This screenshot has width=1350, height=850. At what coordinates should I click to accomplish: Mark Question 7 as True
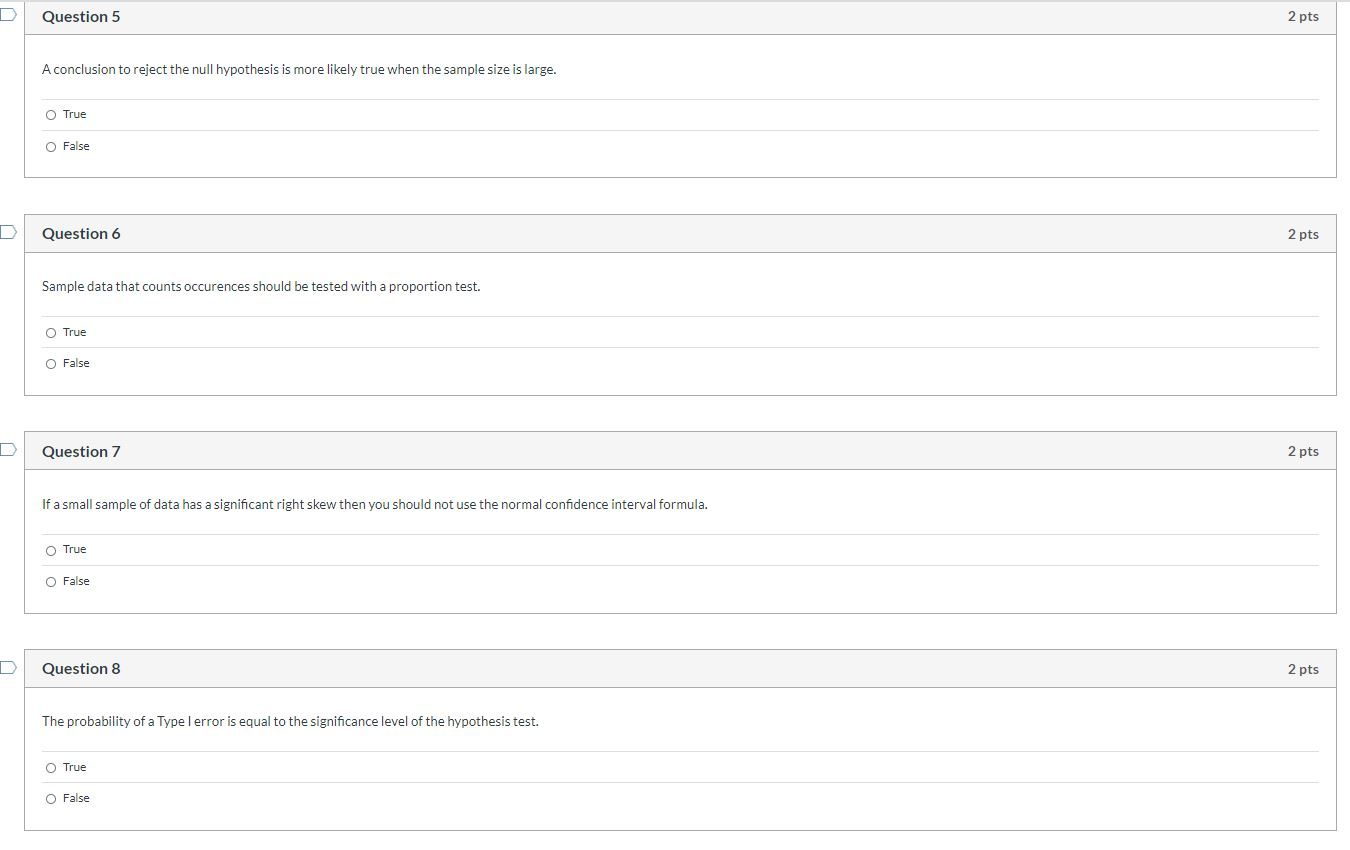pos(51,550)
